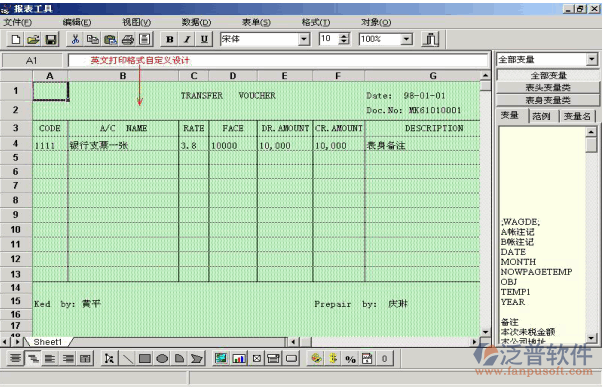Click the New document icon

click(16, 39)
